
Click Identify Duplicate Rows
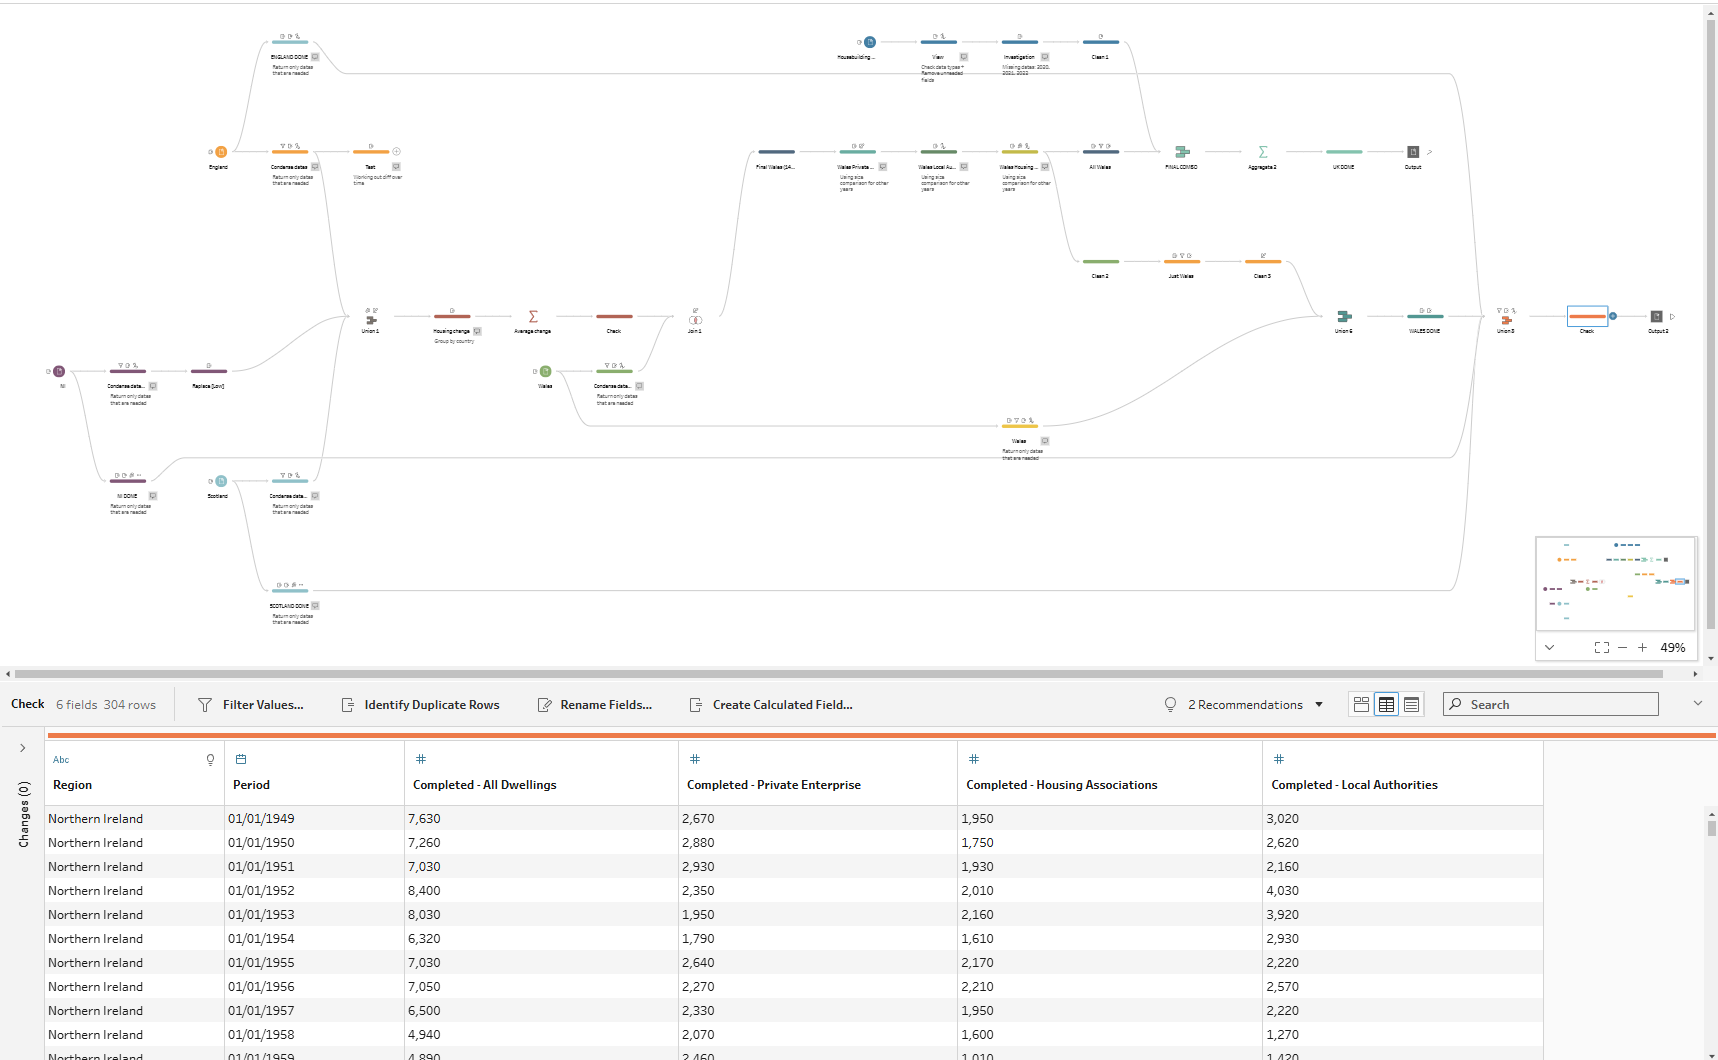tap(420, 705)
